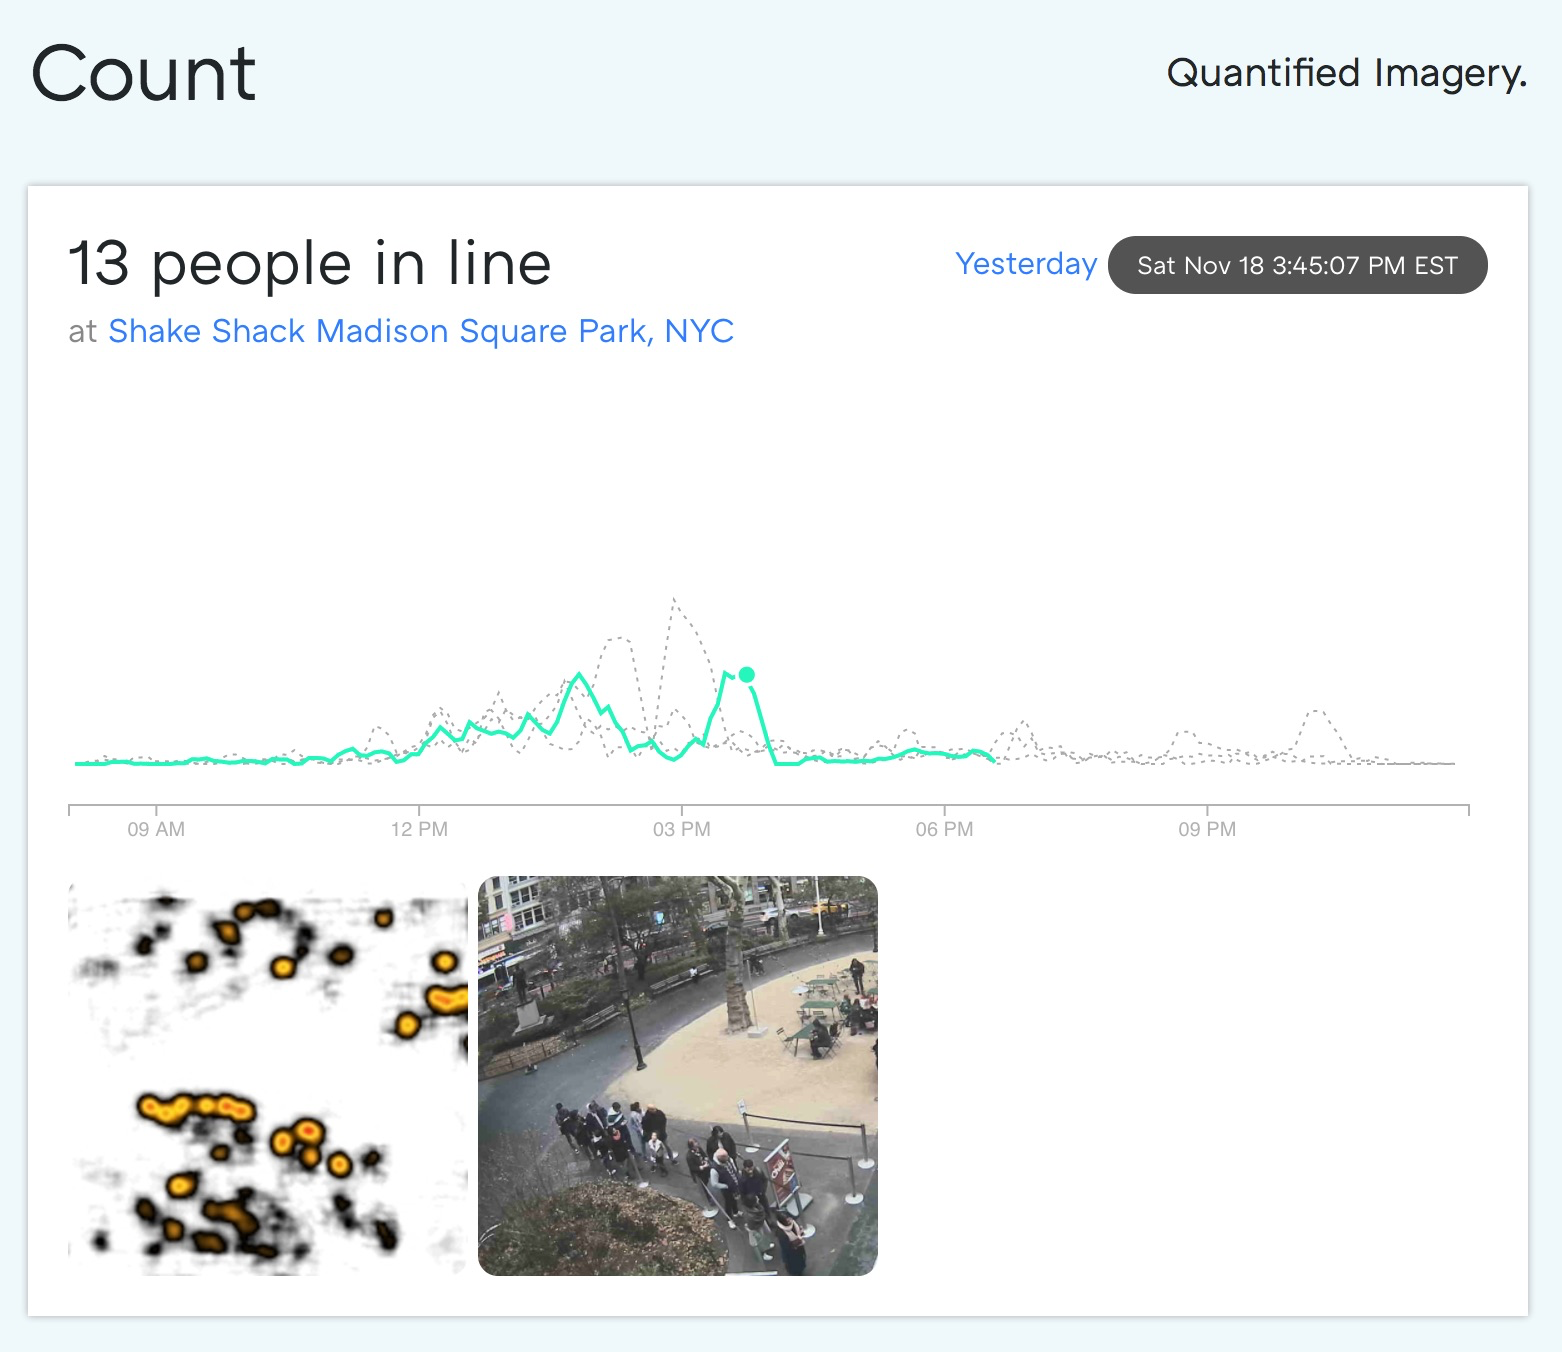Open the Yesterday link
The height and width of the screenshot is (1352, 1562).
click(1026, 264)
